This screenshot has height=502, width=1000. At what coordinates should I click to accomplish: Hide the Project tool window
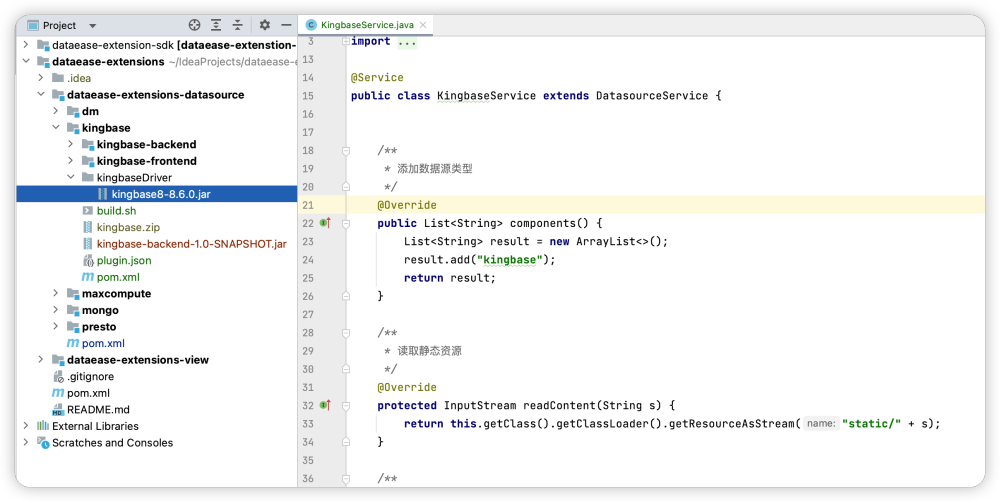[286, 25]
